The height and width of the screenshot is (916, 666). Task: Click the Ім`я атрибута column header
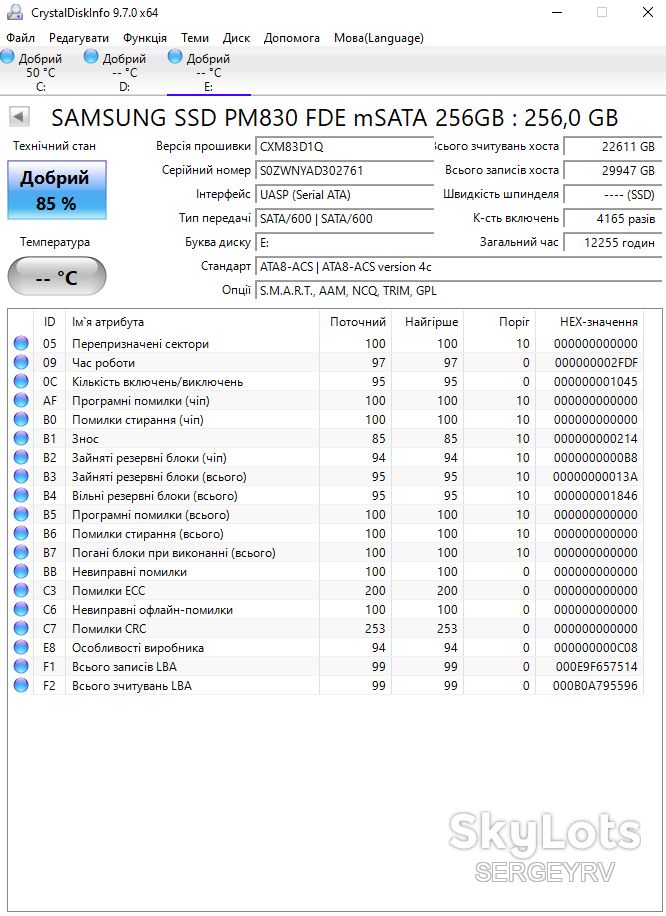point(192,321)
